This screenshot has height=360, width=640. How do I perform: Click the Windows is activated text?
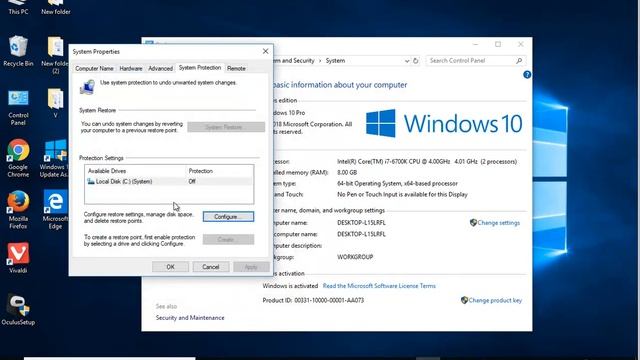[x=290, y=286]
